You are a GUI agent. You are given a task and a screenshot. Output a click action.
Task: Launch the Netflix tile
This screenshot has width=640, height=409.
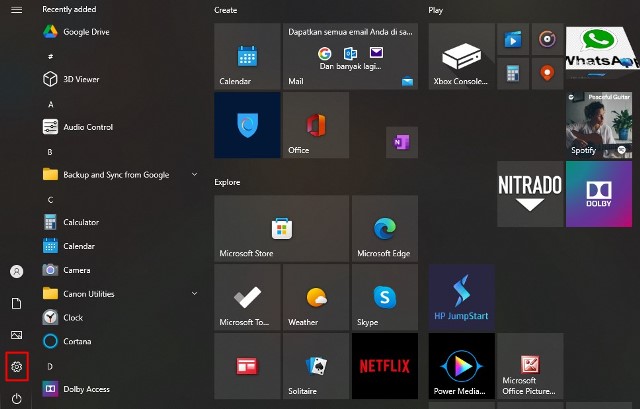click(x=385, y=366)
